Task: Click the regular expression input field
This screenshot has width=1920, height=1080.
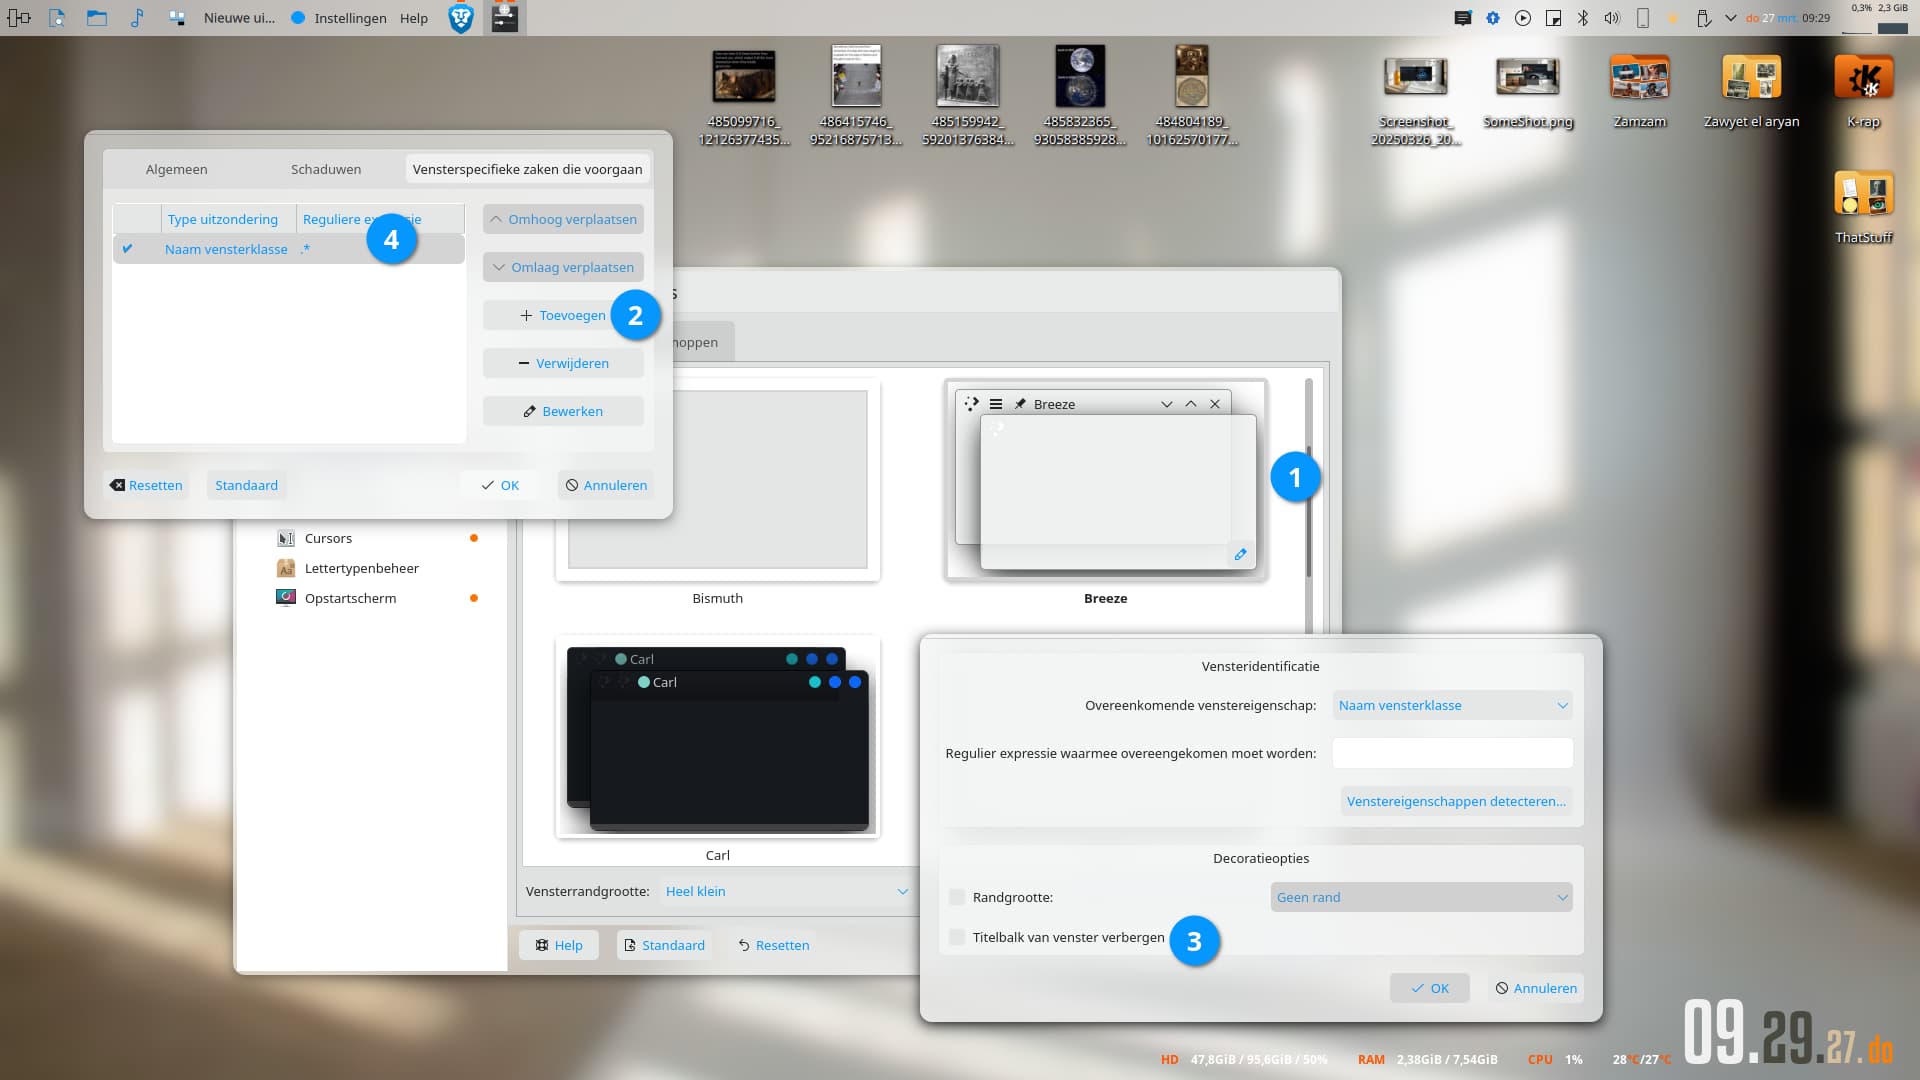Action: [1452, 753]
